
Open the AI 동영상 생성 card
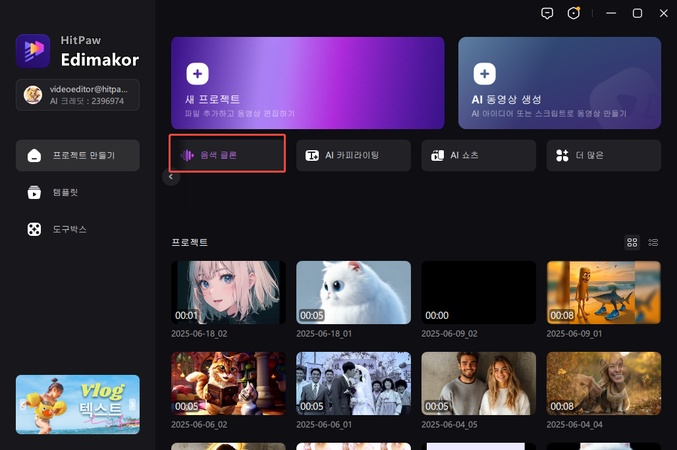coord(560,83)
